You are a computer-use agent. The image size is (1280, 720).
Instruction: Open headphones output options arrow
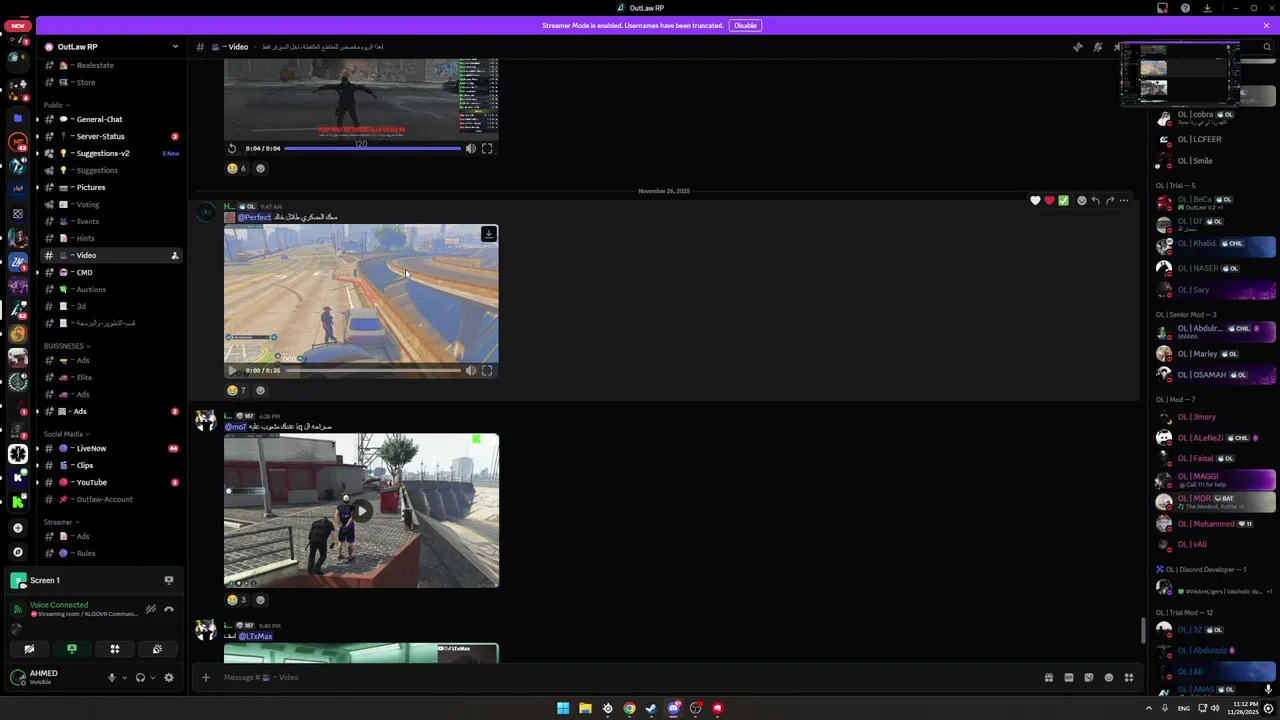coord(152,677)
